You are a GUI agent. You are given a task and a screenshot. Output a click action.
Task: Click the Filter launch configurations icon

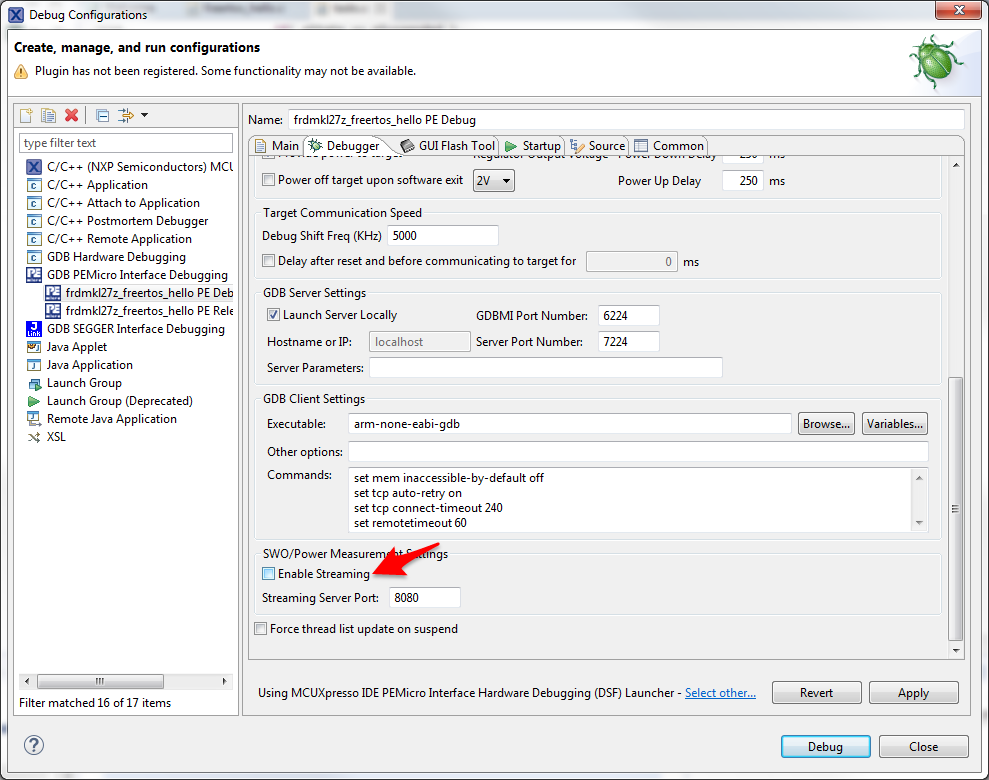[x=126, y=115]
